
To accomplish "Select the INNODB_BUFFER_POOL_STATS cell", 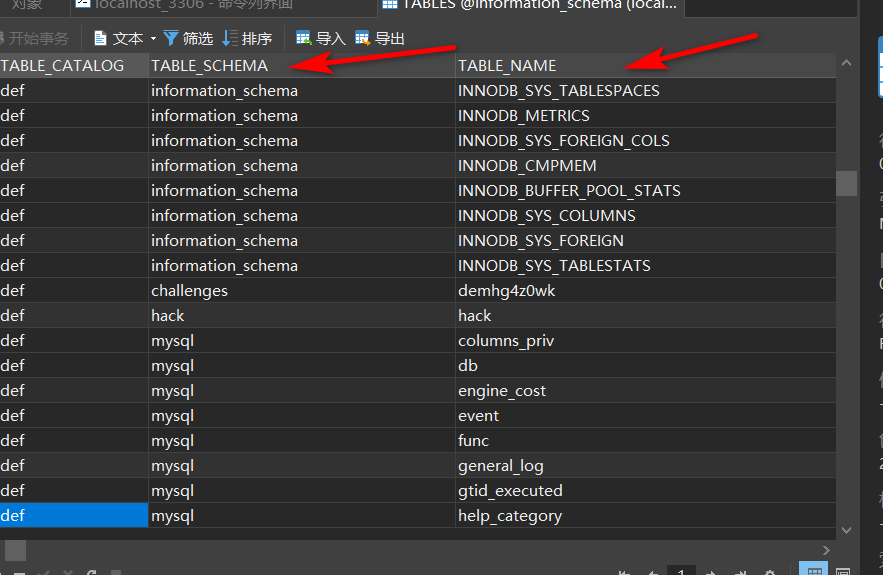I will [645, 190].
